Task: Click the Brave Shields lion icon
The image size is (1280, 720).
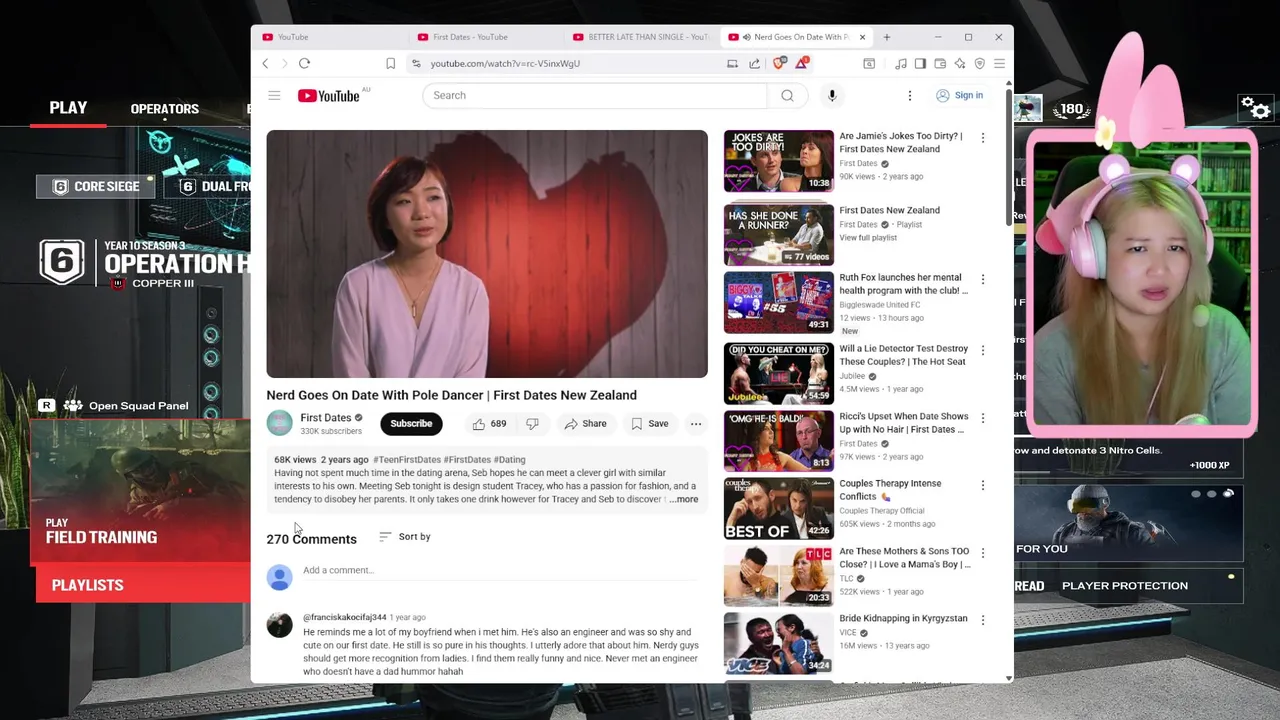Action: coord(779,63)
